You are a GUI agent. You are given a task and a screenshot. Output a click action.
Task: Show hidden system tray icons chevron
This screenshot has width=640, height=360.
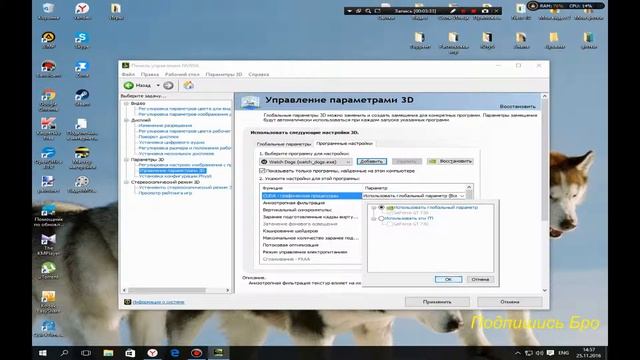tap(518, 353)
